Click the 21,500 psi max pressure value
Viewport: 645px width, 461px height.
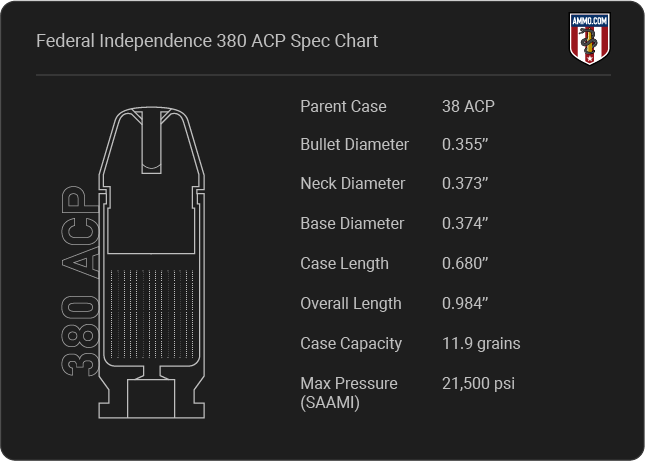click(x=478, y=383)
